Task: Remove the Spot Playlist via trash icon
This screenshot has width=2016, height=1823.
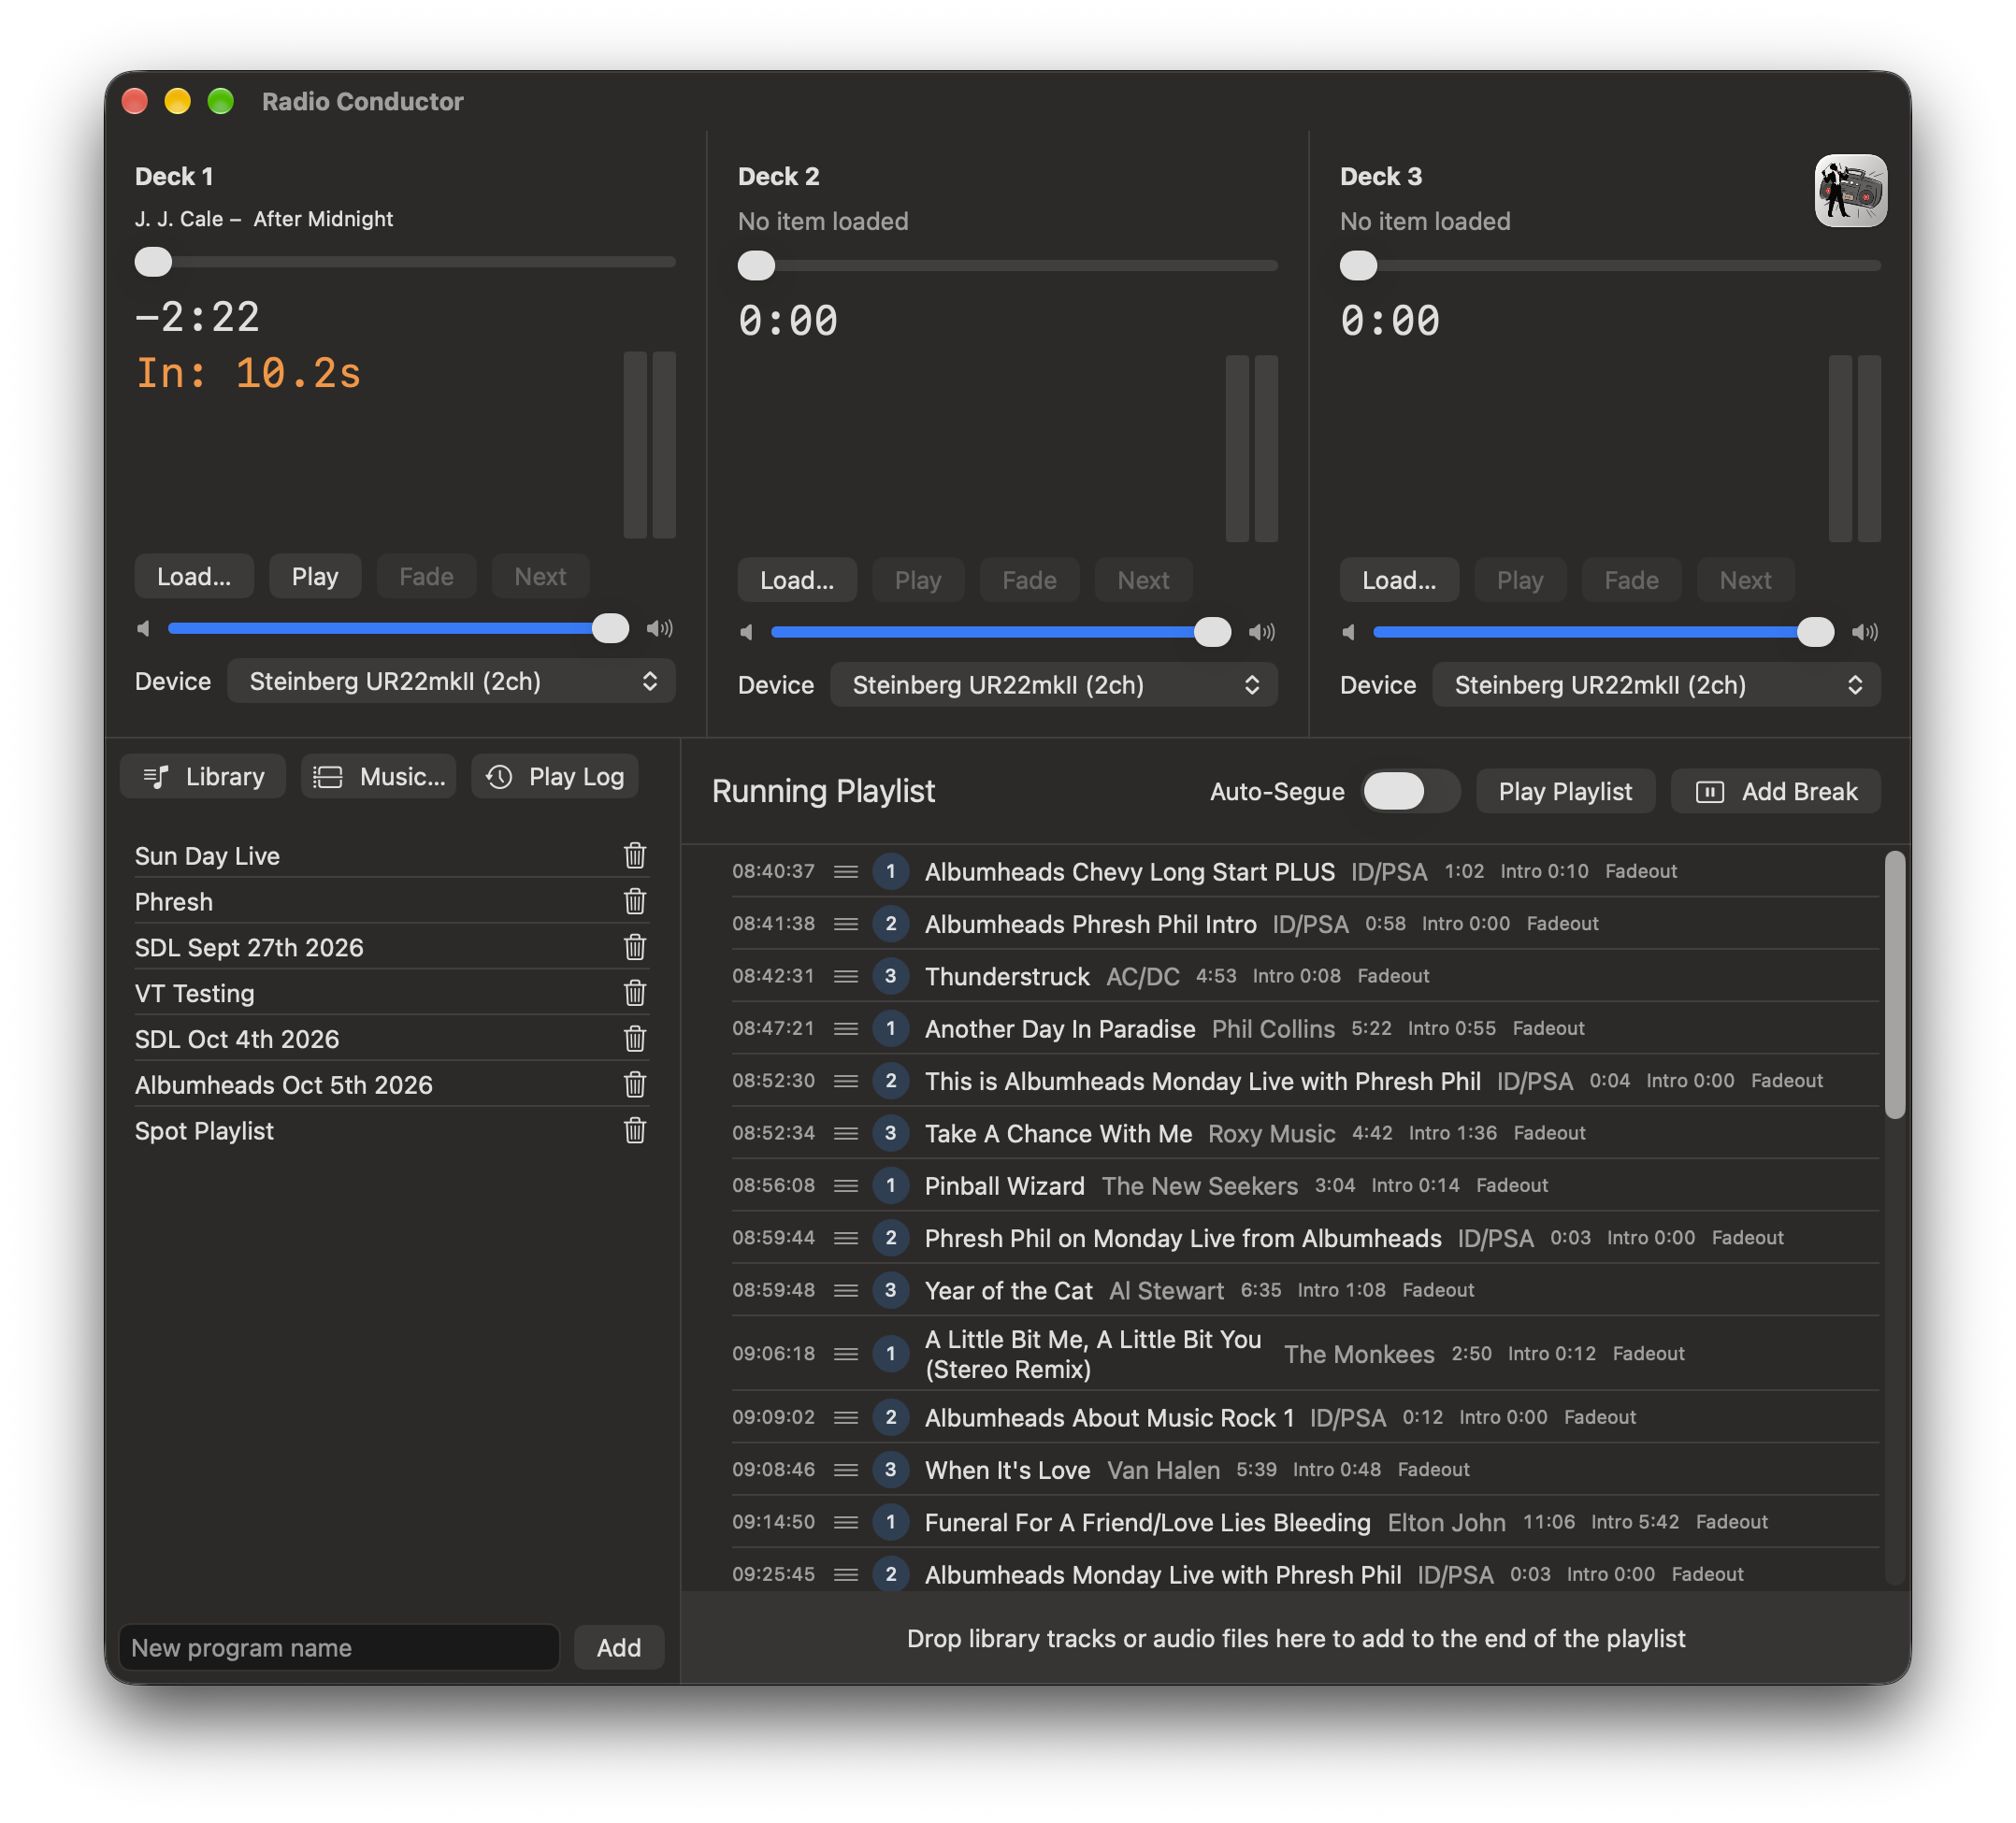Action: tap(634, 1131)
